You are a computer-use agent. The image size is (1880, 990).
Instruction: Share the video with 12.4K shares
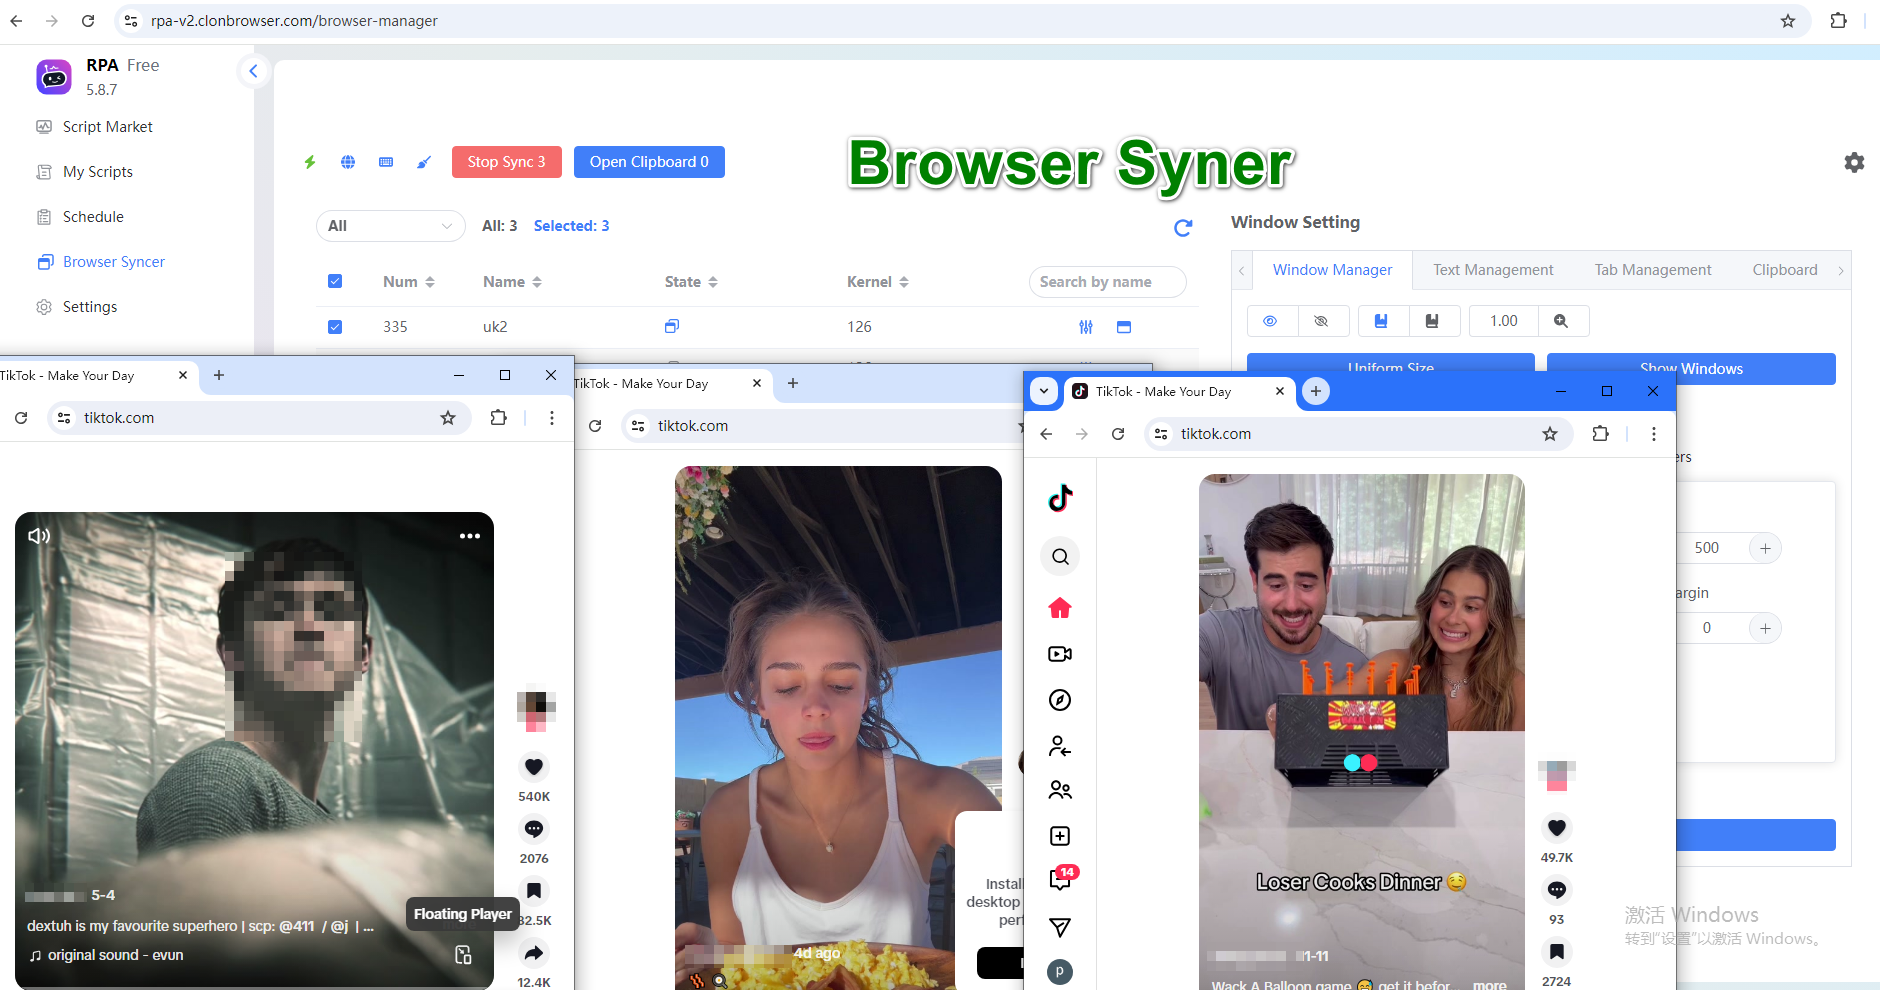(x=534, y=953)
